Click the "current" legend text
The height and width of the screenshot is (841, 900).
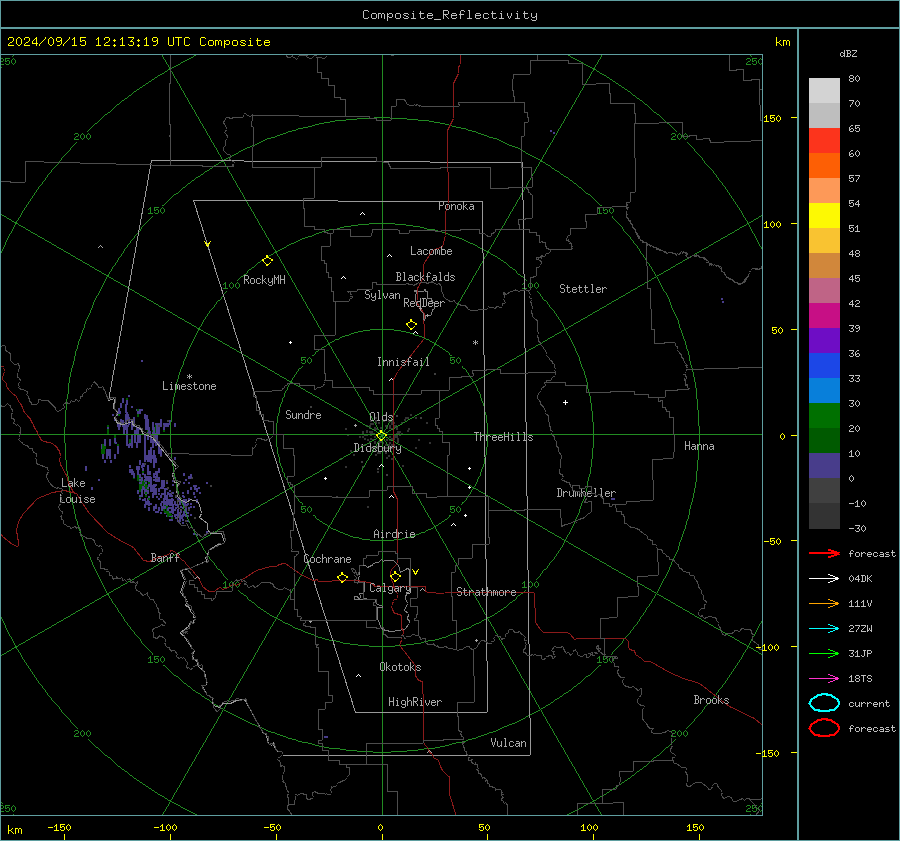point(869,703)
